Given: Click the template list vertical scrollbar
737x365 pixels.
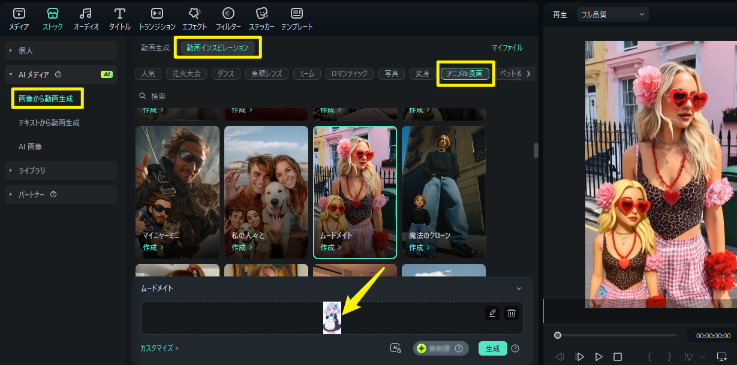Looking at the screenshot, I should pos(535,151).
